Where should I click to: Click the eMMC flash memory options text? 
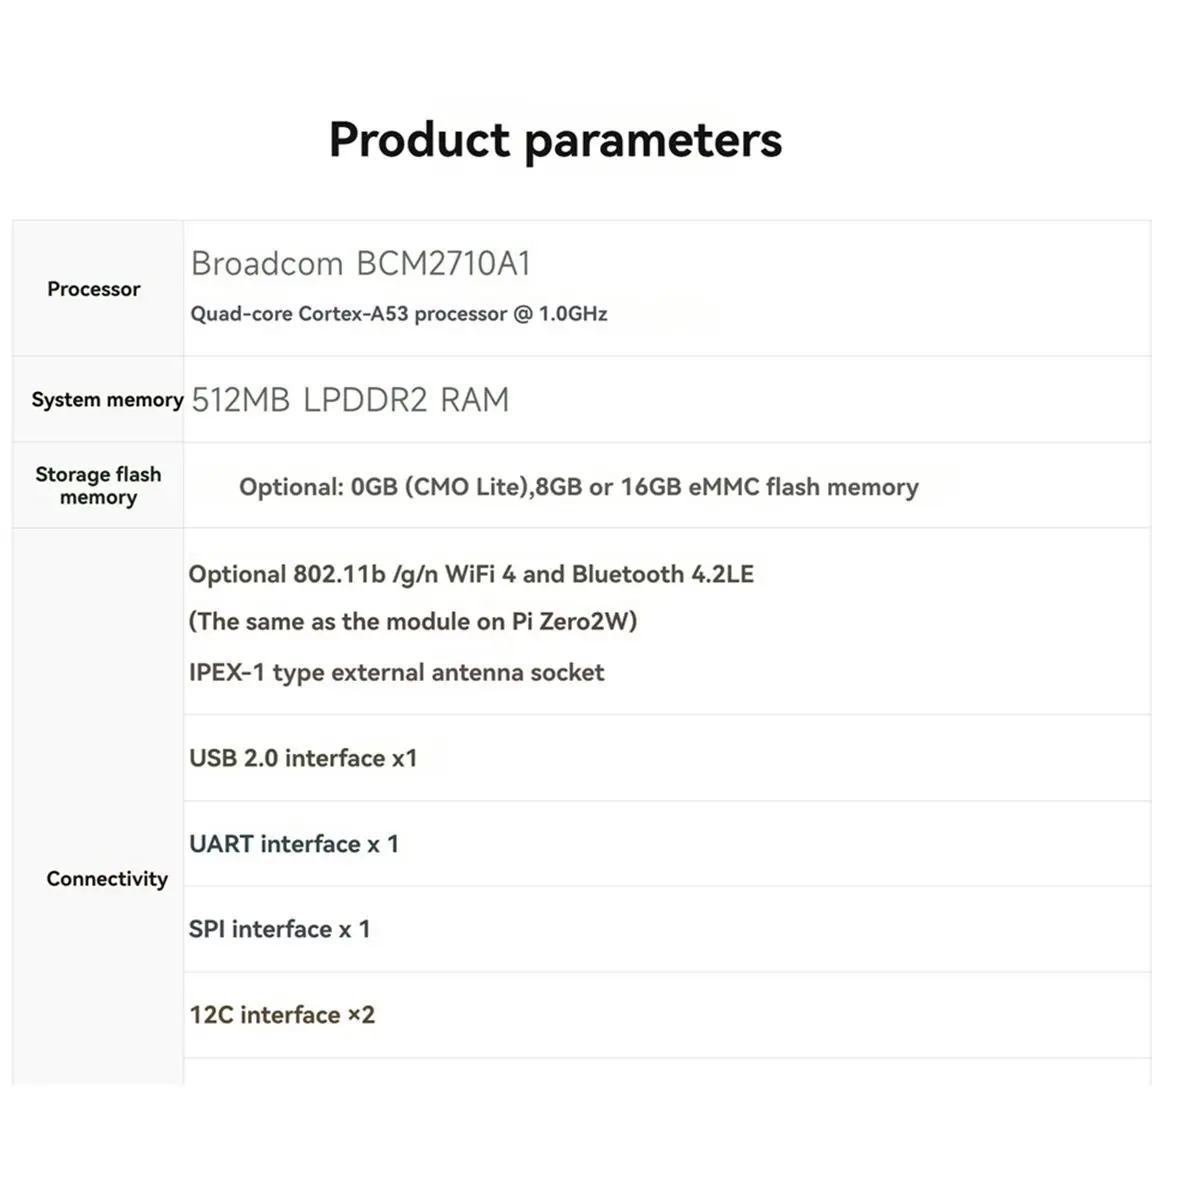click(x=578, y=487)
